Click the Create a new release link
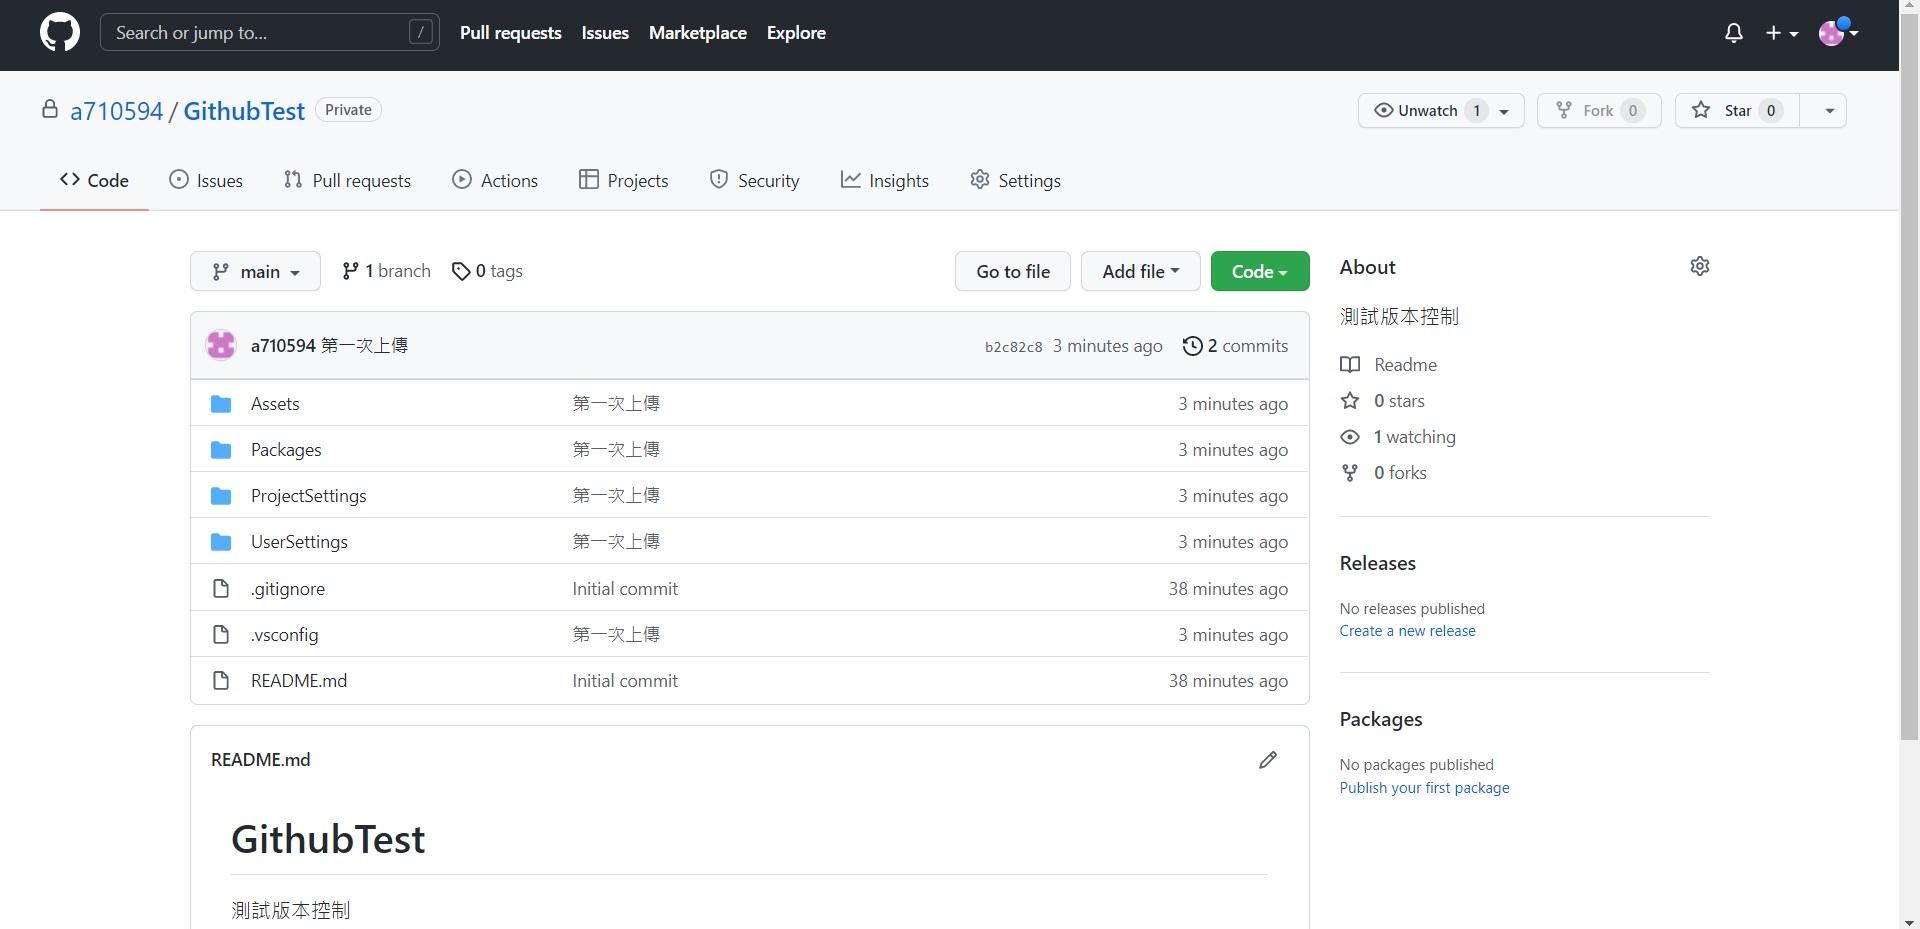This screenshot has height=929, width=1920. point(1407,631)
